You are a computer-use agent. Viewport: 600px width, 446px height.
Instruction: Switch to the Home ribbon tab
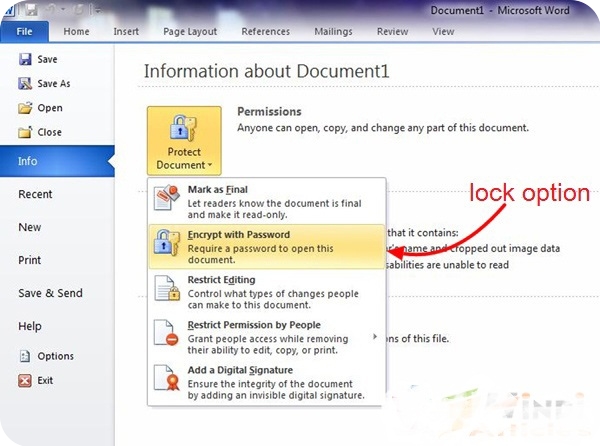[77, 32]
